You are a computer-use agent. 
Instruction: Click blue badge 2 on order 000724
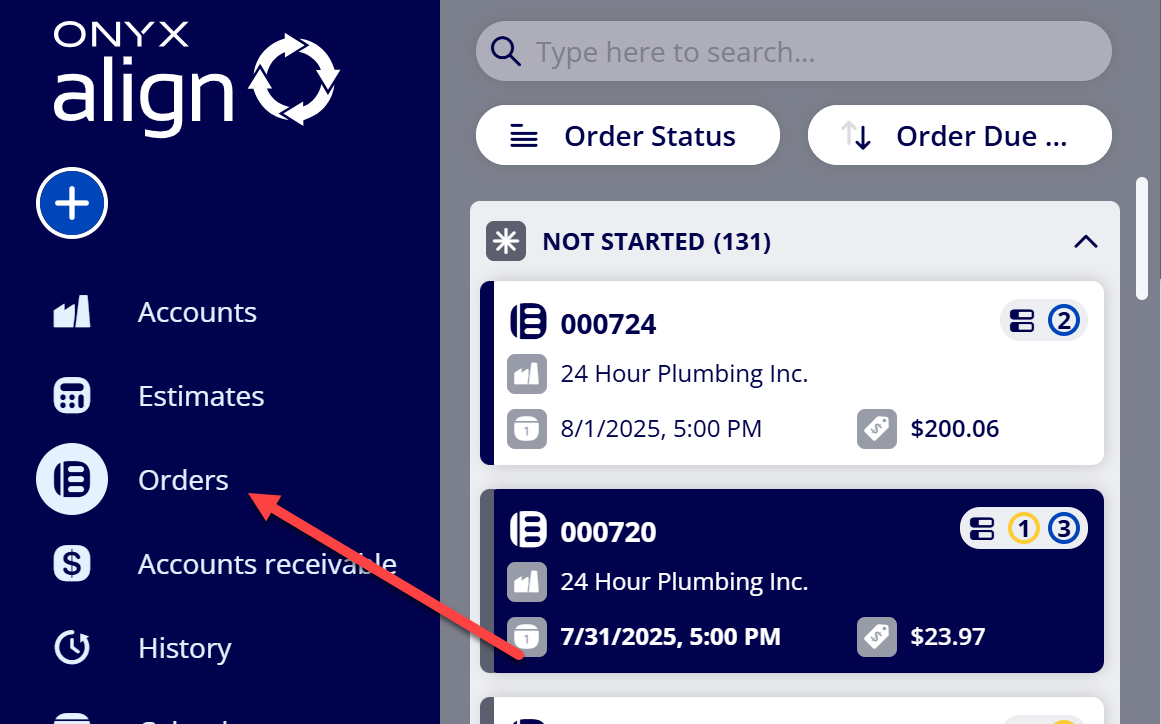1063,321
